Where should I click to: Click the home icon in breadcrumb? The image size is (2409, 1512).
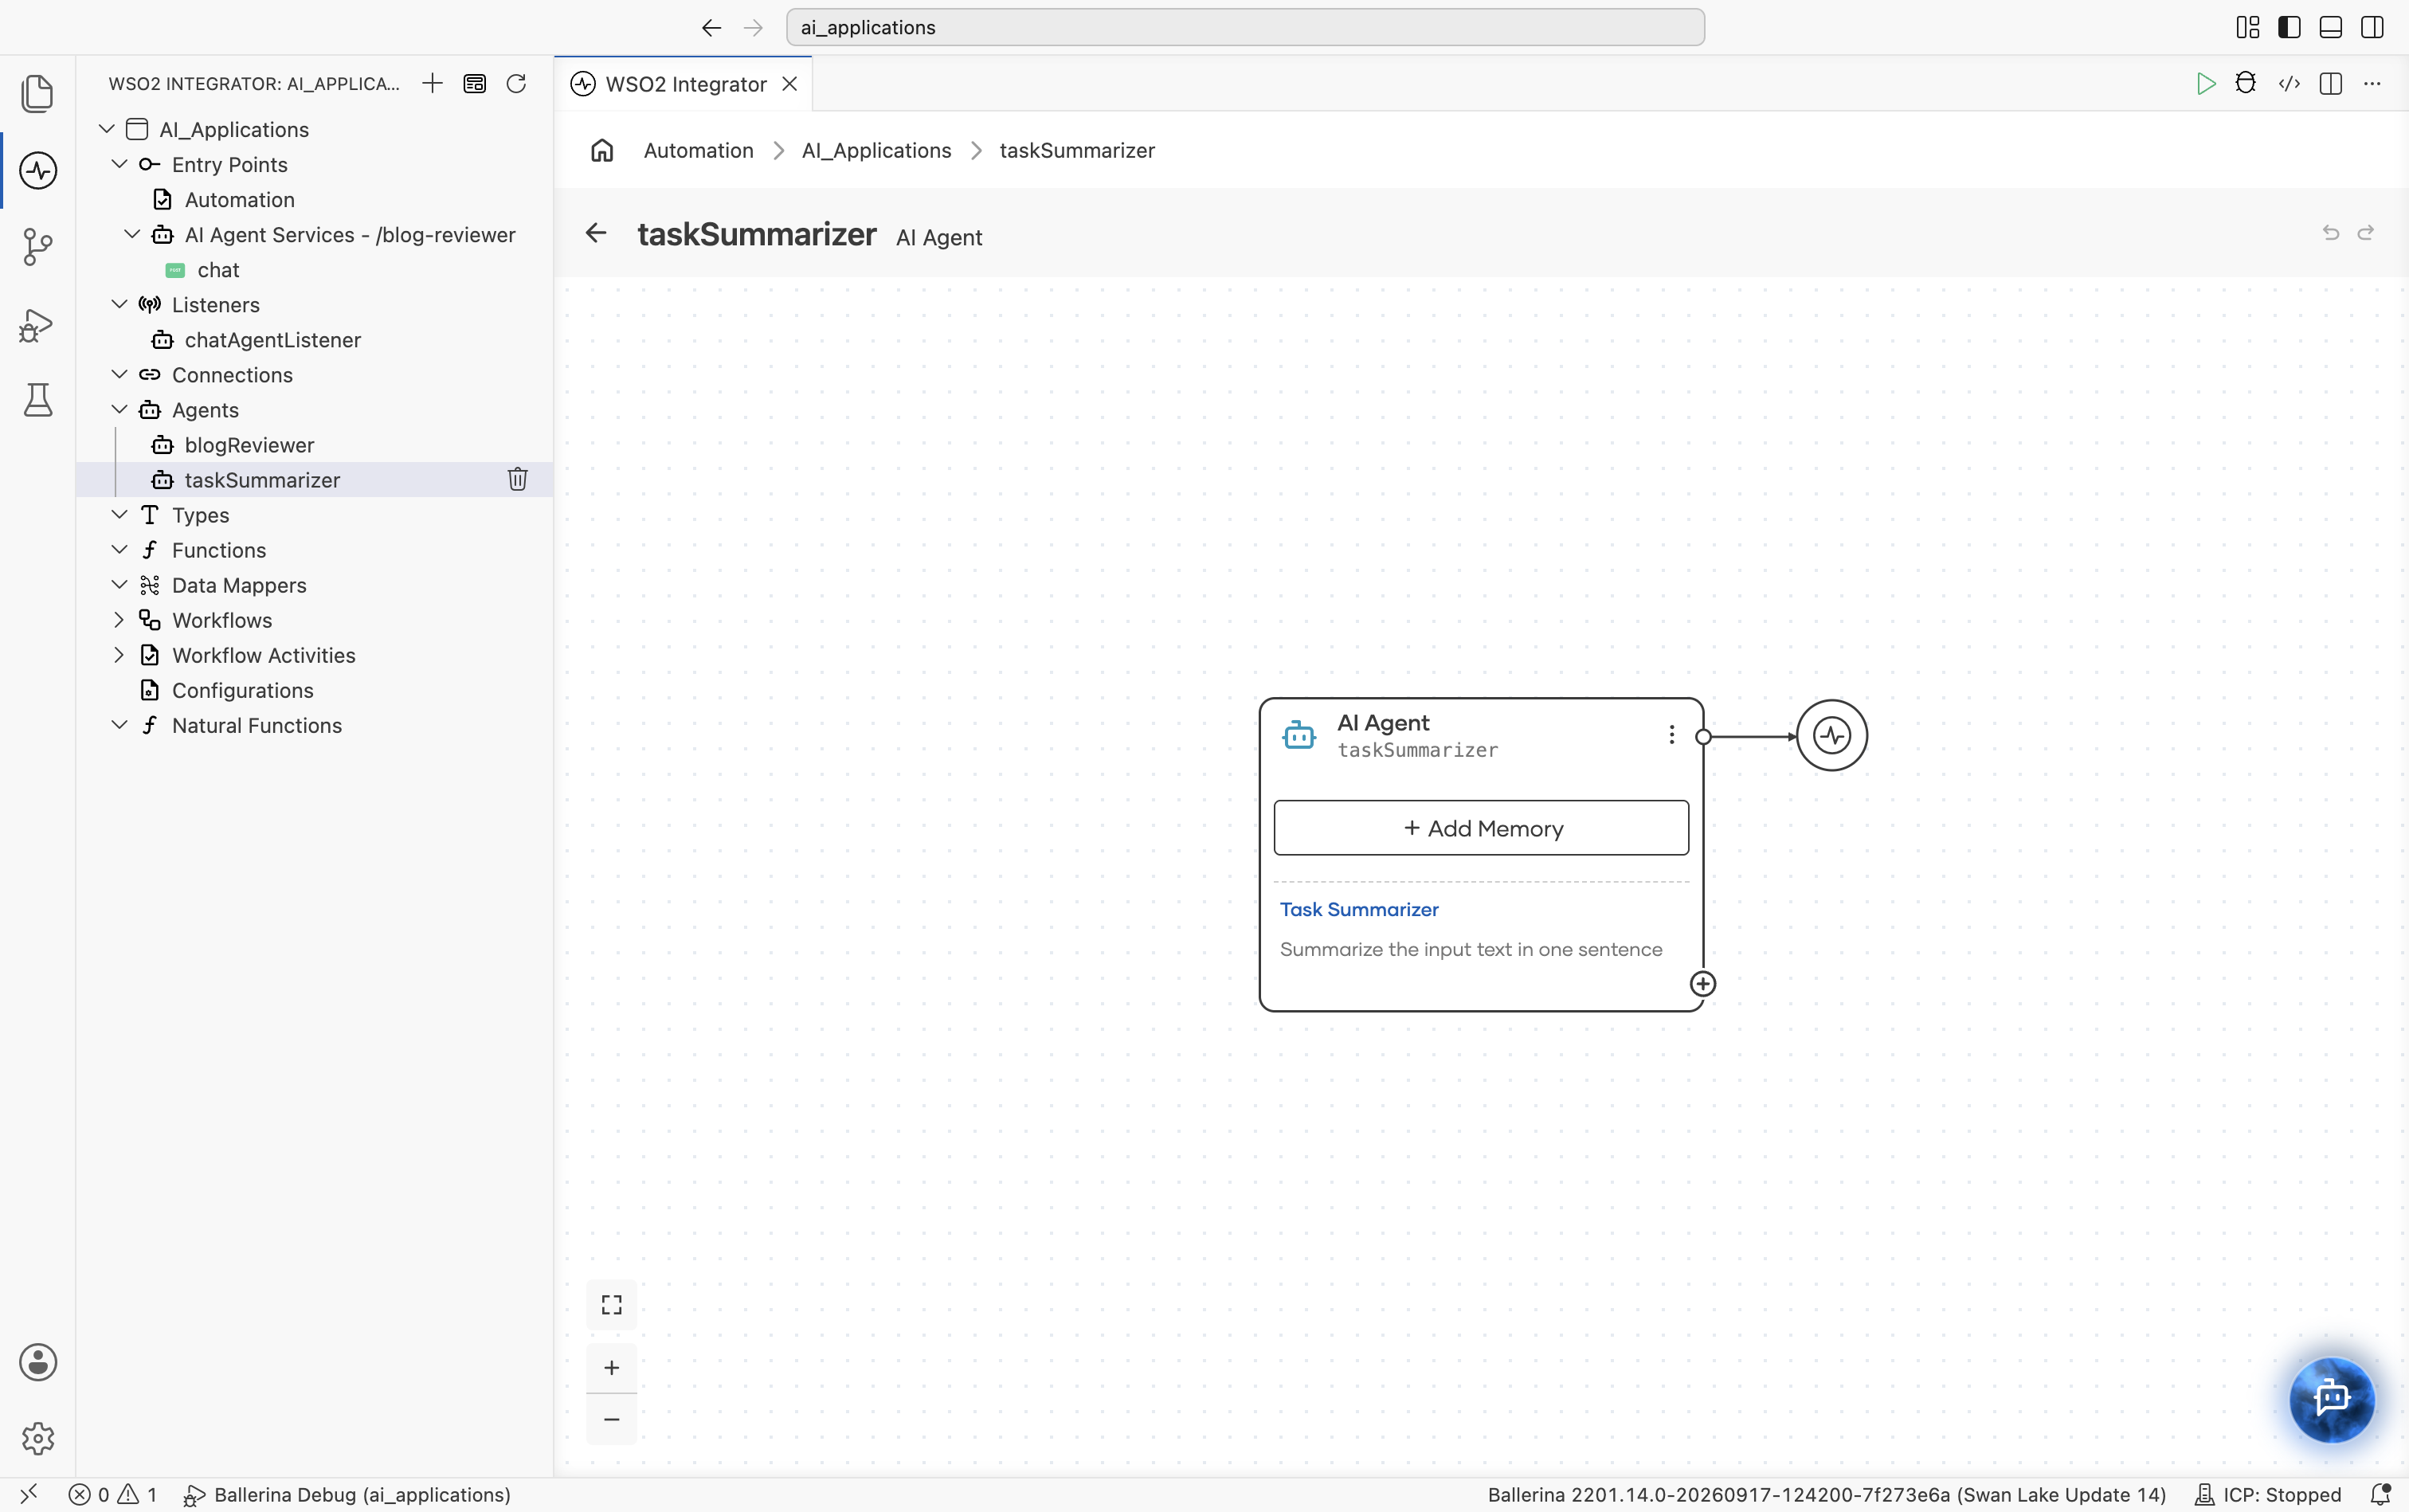coord(602,150)
